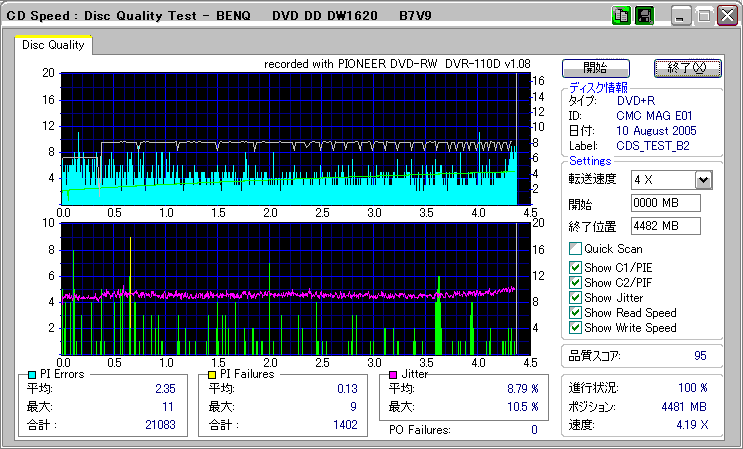The image size is (743, 449).
Task: Disable the Show Jitter checkbox
Action: 575,297
